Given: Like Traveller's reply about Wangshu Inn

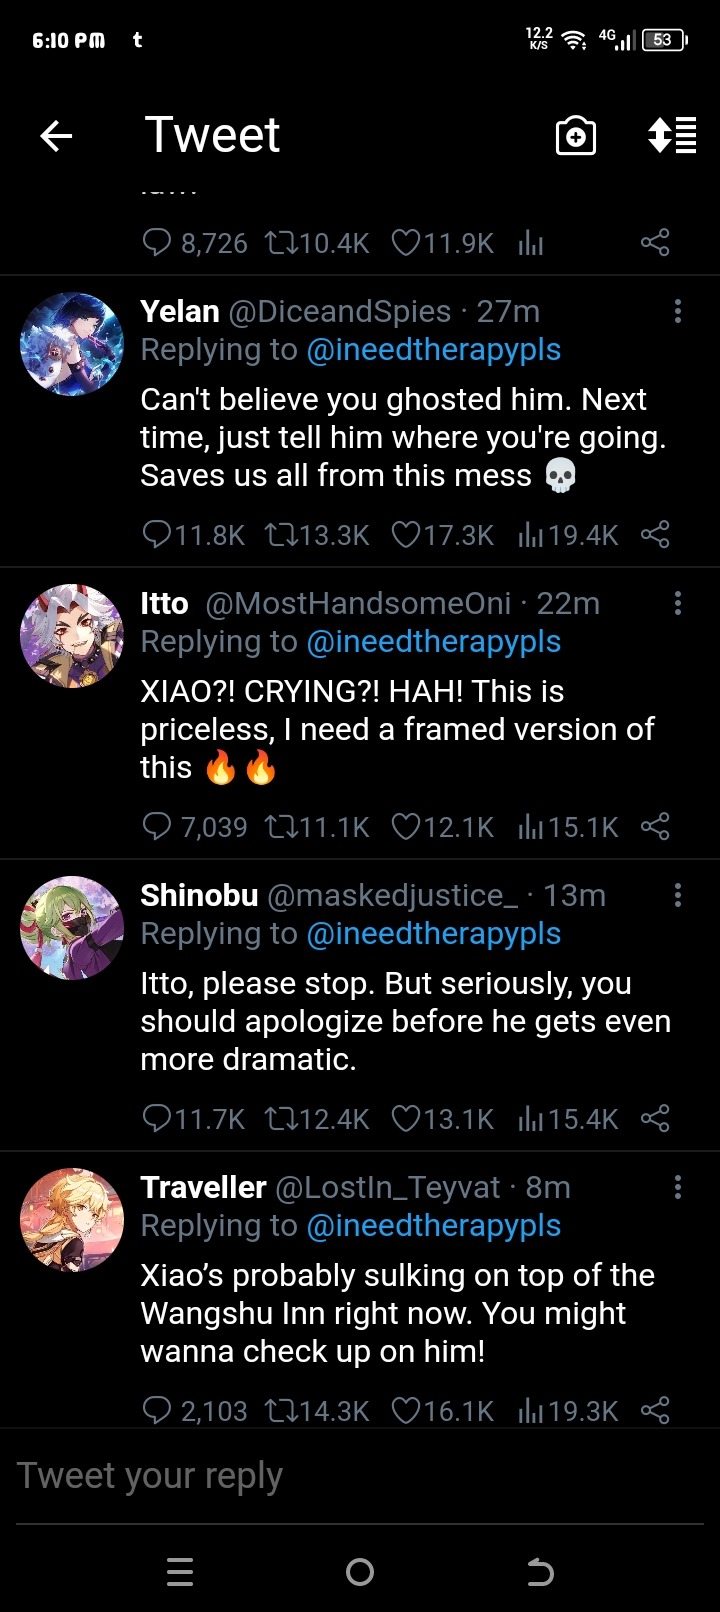Looking at the screenshot, I should pos(405,1411).
